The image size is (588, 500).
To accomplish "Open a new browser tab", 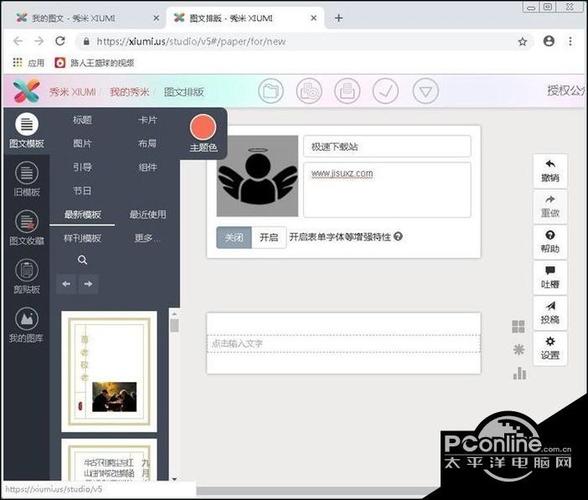I will click(x=339, y=18).
